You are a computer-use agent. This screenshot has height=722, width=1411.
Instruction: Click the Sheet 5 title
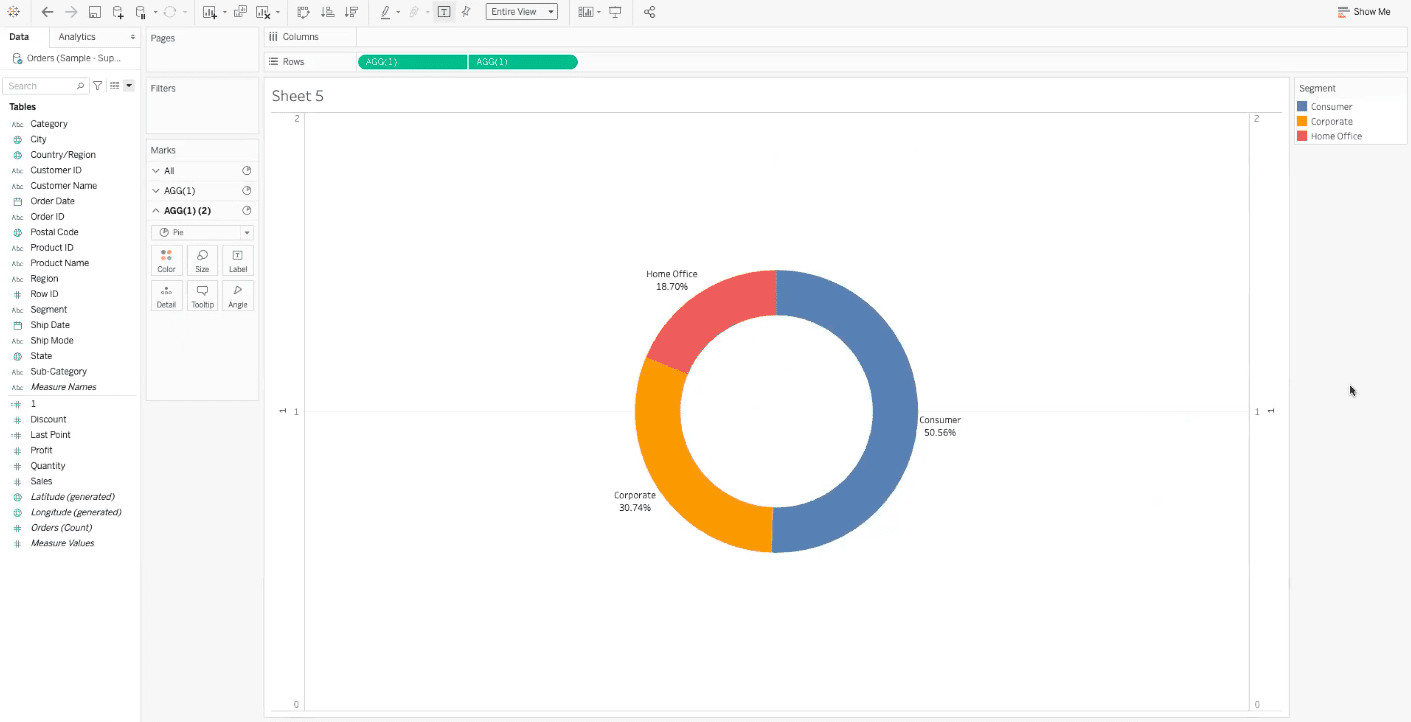(298, 96)
